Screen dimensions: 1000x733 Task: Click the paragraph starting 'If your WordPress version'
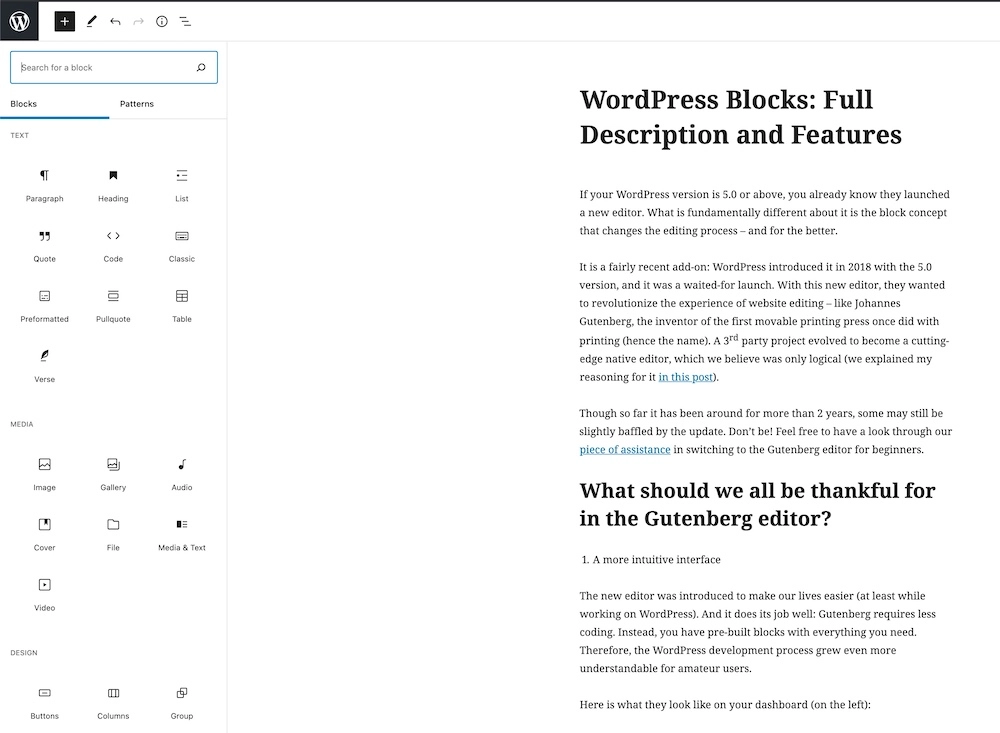[x=765, y=212]
